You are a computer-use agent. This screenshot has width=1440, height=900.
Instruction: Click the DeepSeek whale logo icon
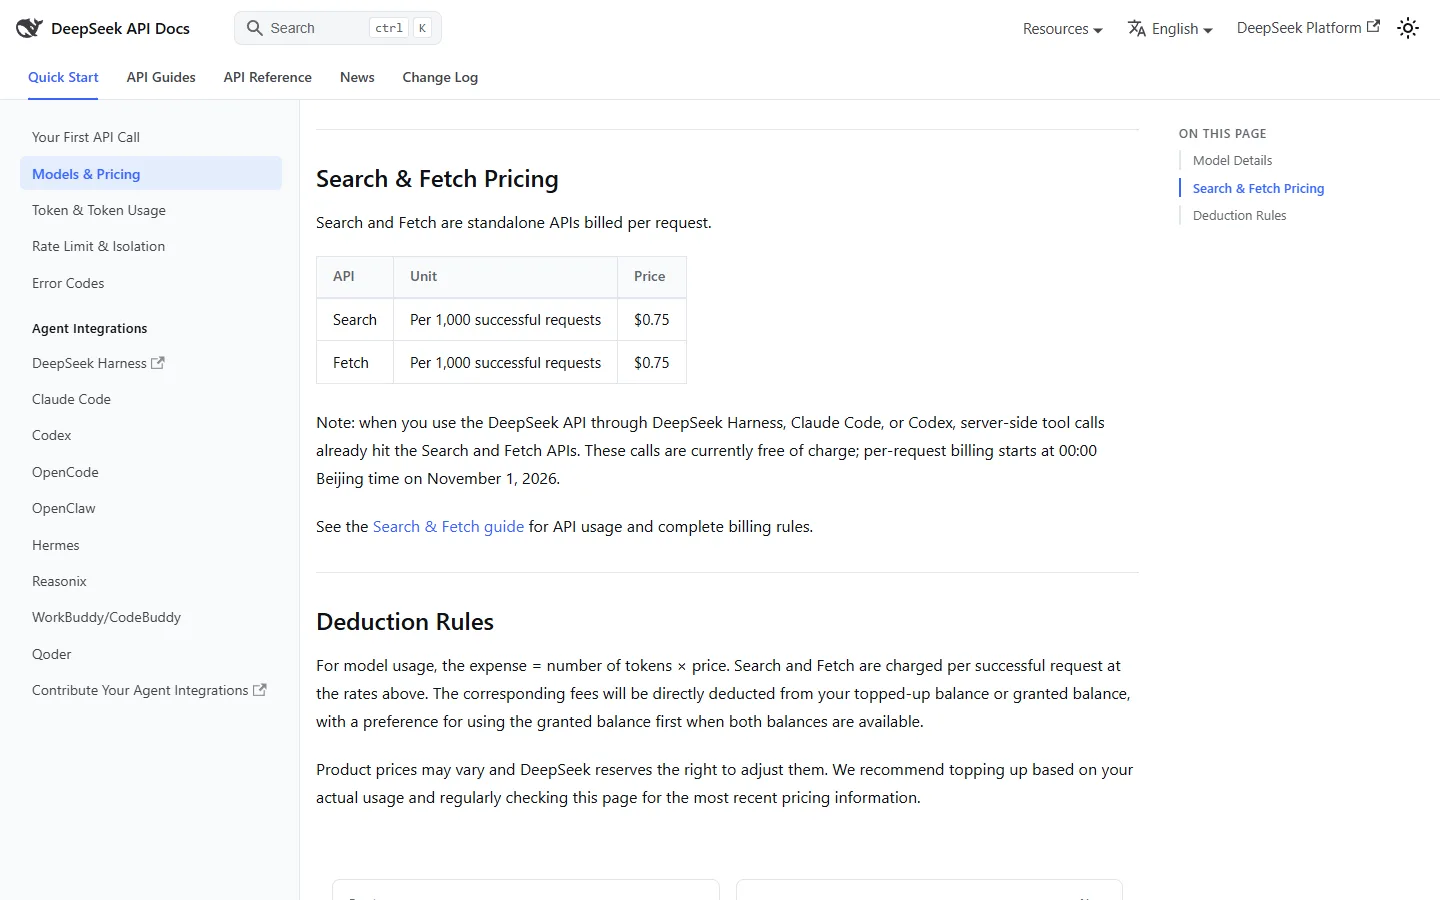29,28
